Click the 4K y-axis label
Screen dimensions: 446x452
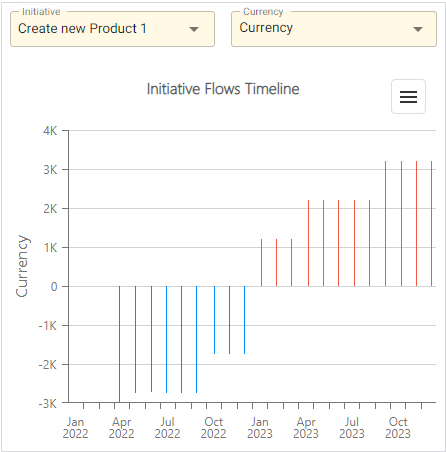(50, 131)
